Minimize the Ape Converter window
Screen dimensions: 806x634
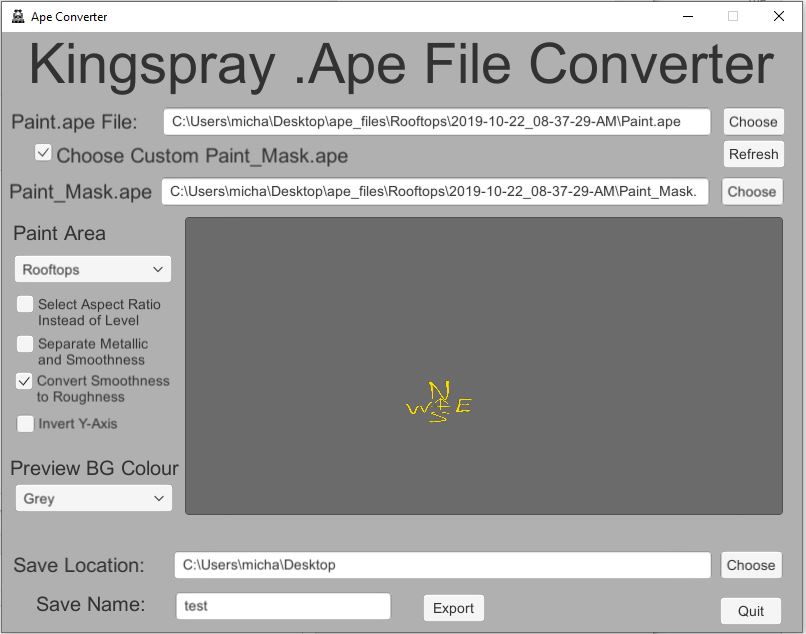688,16
